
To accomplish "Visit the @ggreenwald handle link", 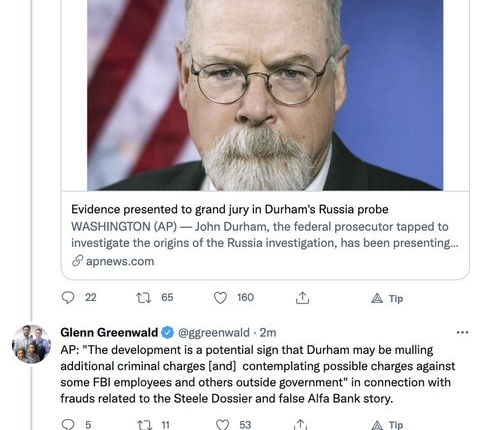I will tap(214, 332).
